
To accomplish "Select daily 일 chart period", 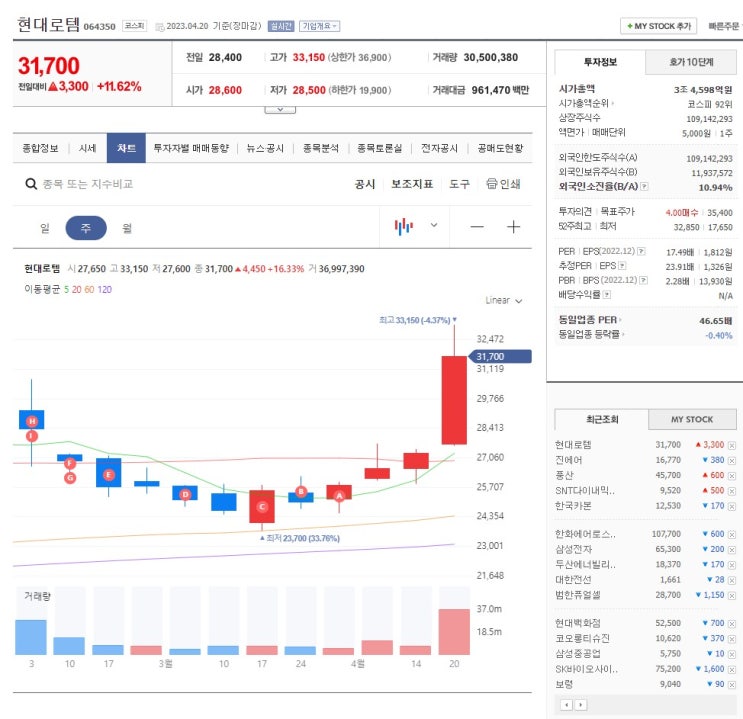I will pos(45,228).
